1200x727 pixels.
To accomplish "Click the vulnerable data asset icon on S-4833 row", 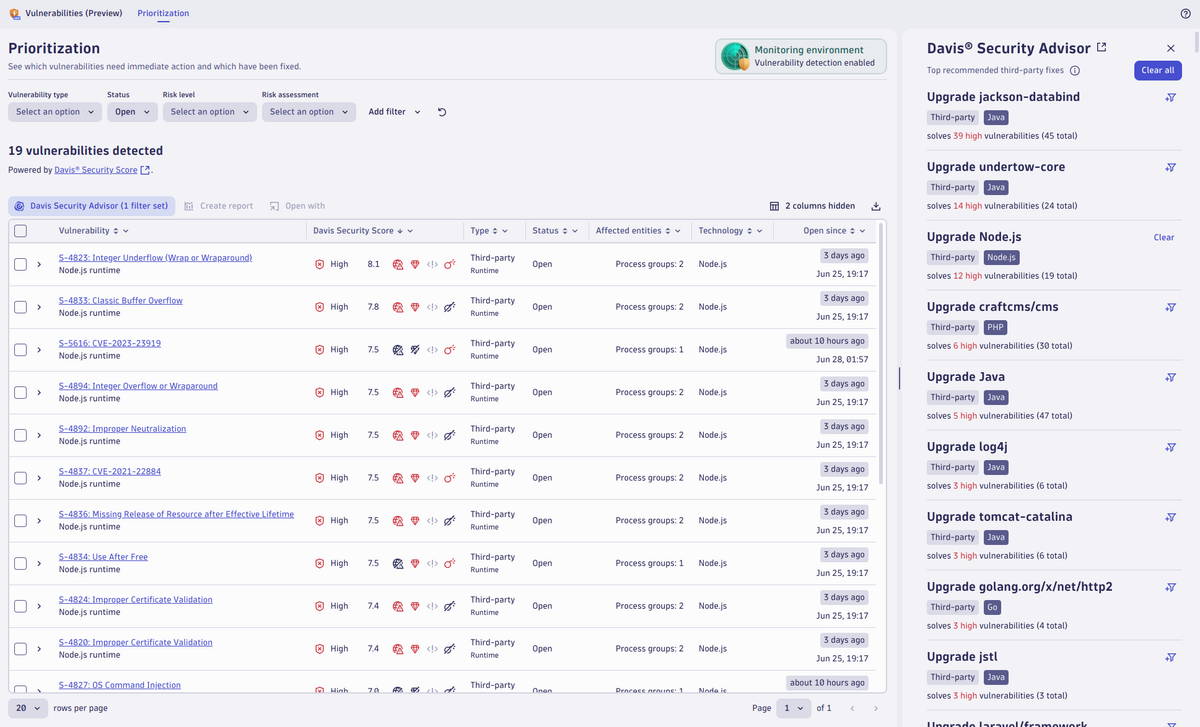I will pyautogui.click(x=414, y=305).
